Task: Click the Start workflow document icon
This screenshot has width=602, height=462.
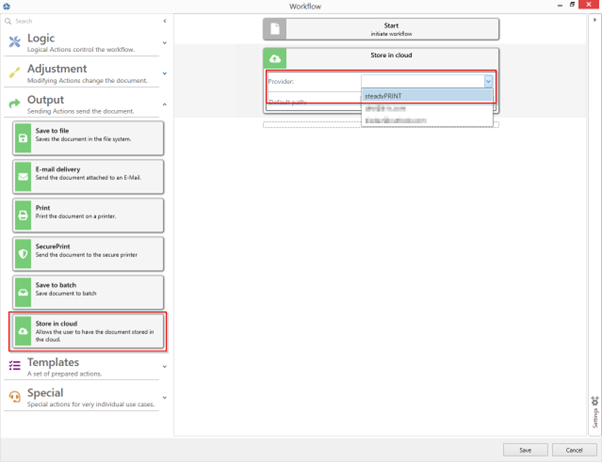Action: 275,29
